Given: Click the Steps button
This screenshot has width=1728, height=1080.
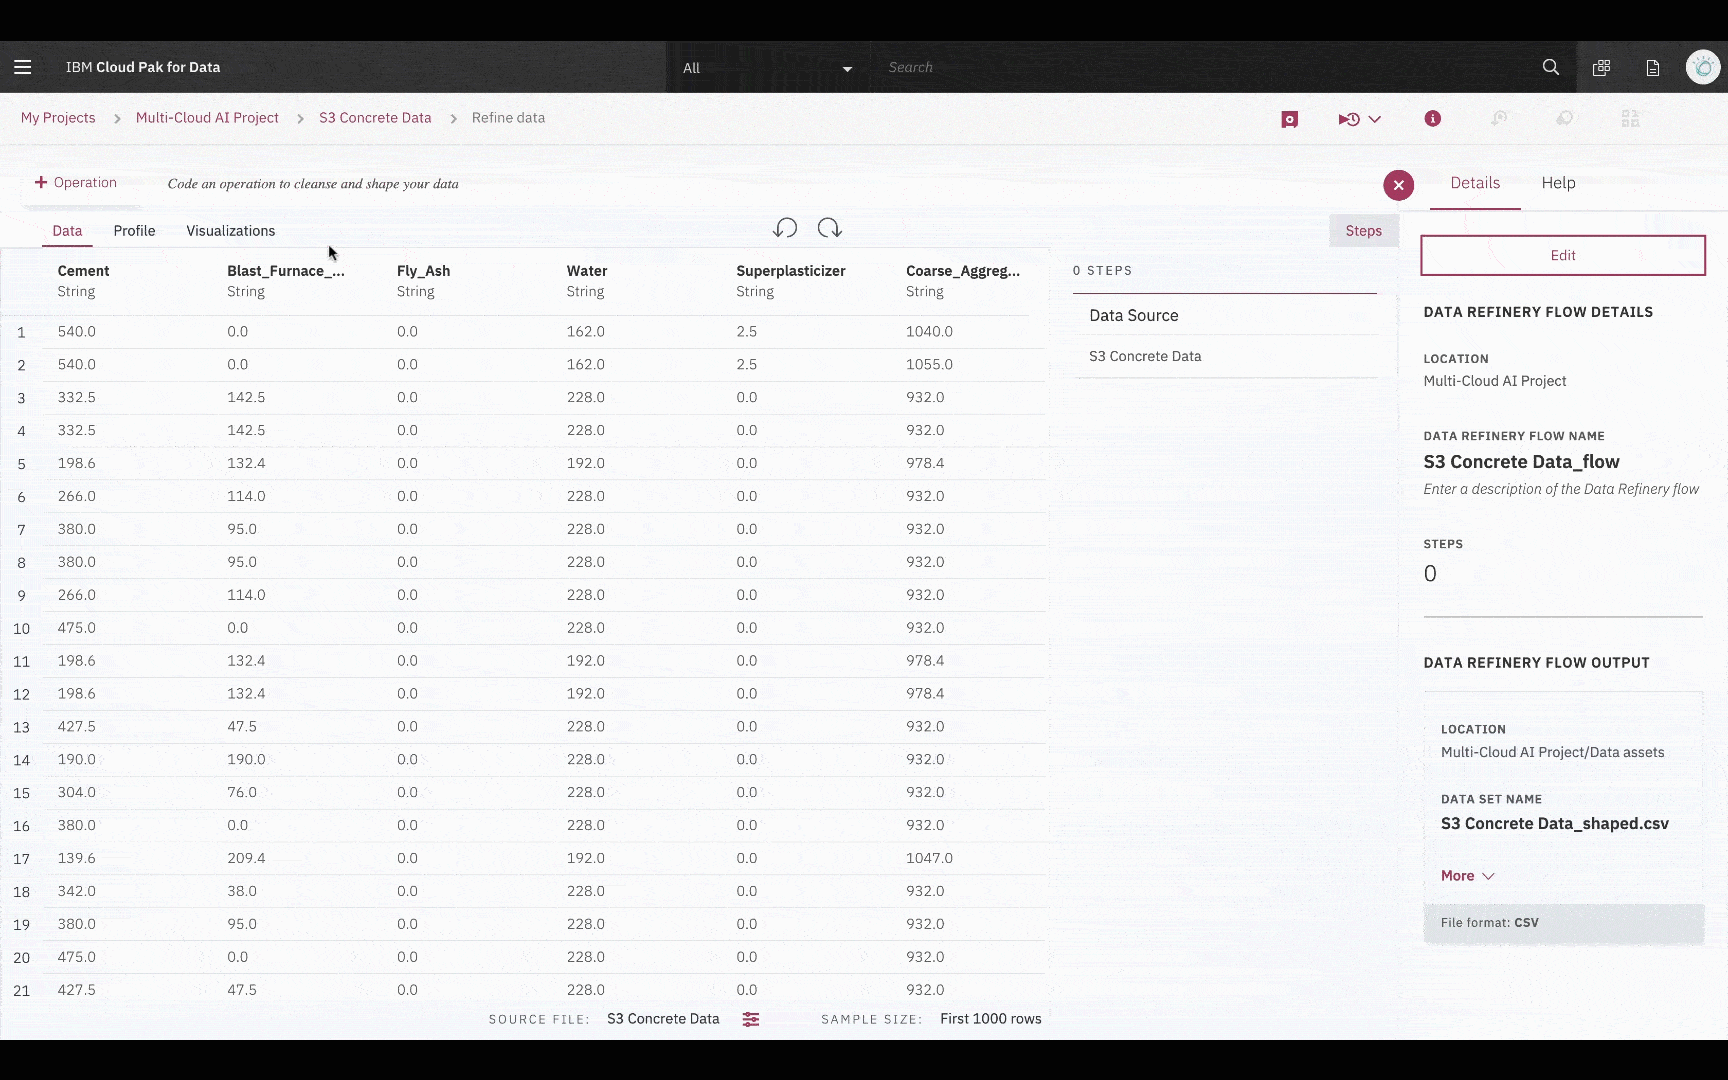Looking at the screenshot, I should [x=1363, y=231].
